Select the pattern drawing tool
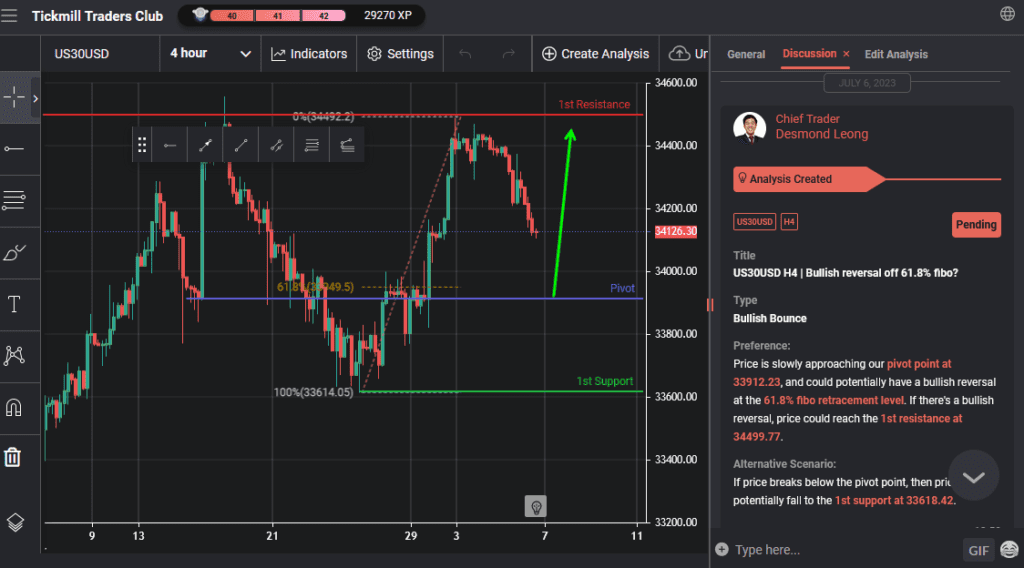This screenshot has width=1024, height=568. pos(14,355)
